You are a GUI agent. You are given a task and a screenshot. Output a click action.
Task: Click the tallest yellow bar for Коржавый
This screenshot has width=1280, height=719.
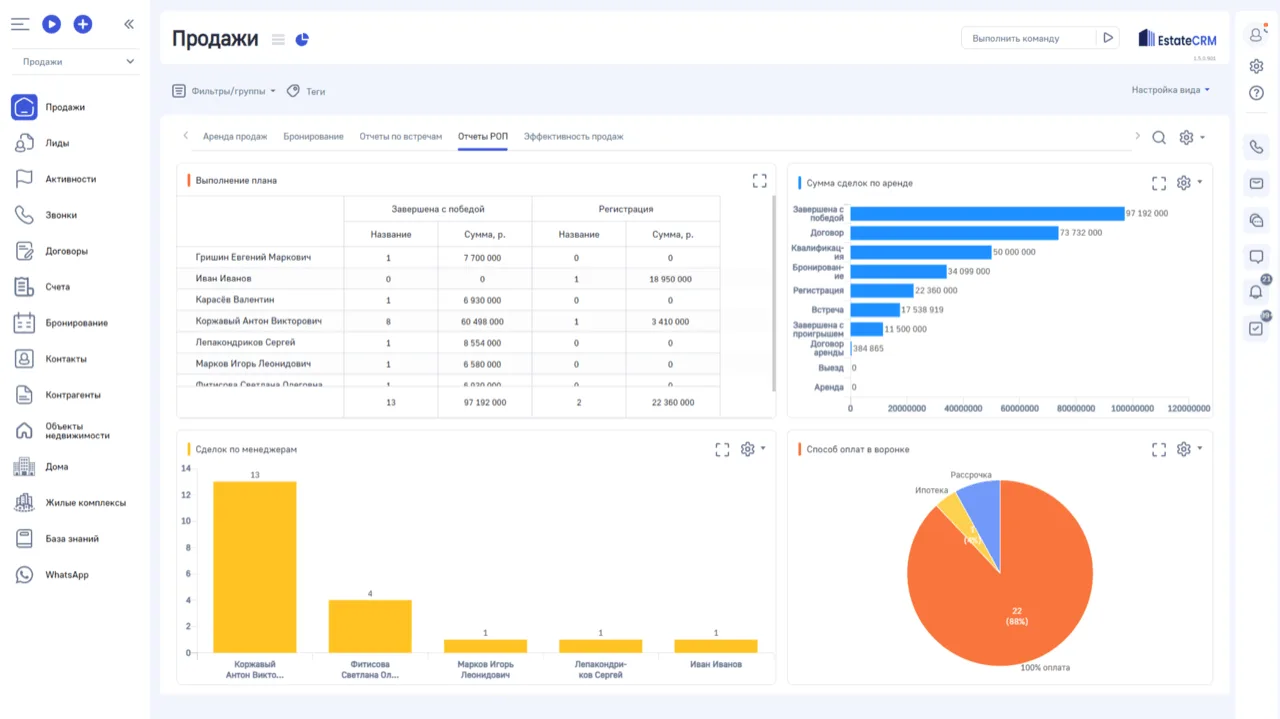(x=255, y=567)
